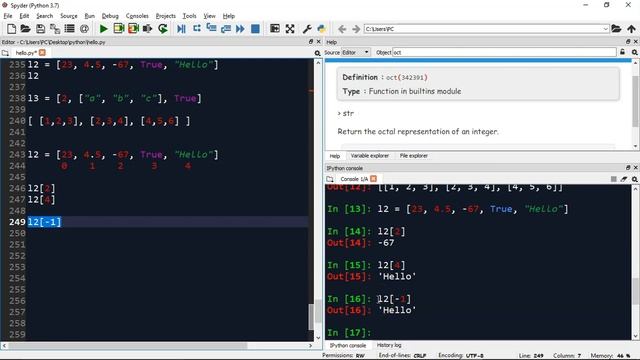
Task: Expand the working directory path dropdown
Action: coord(605,29)
